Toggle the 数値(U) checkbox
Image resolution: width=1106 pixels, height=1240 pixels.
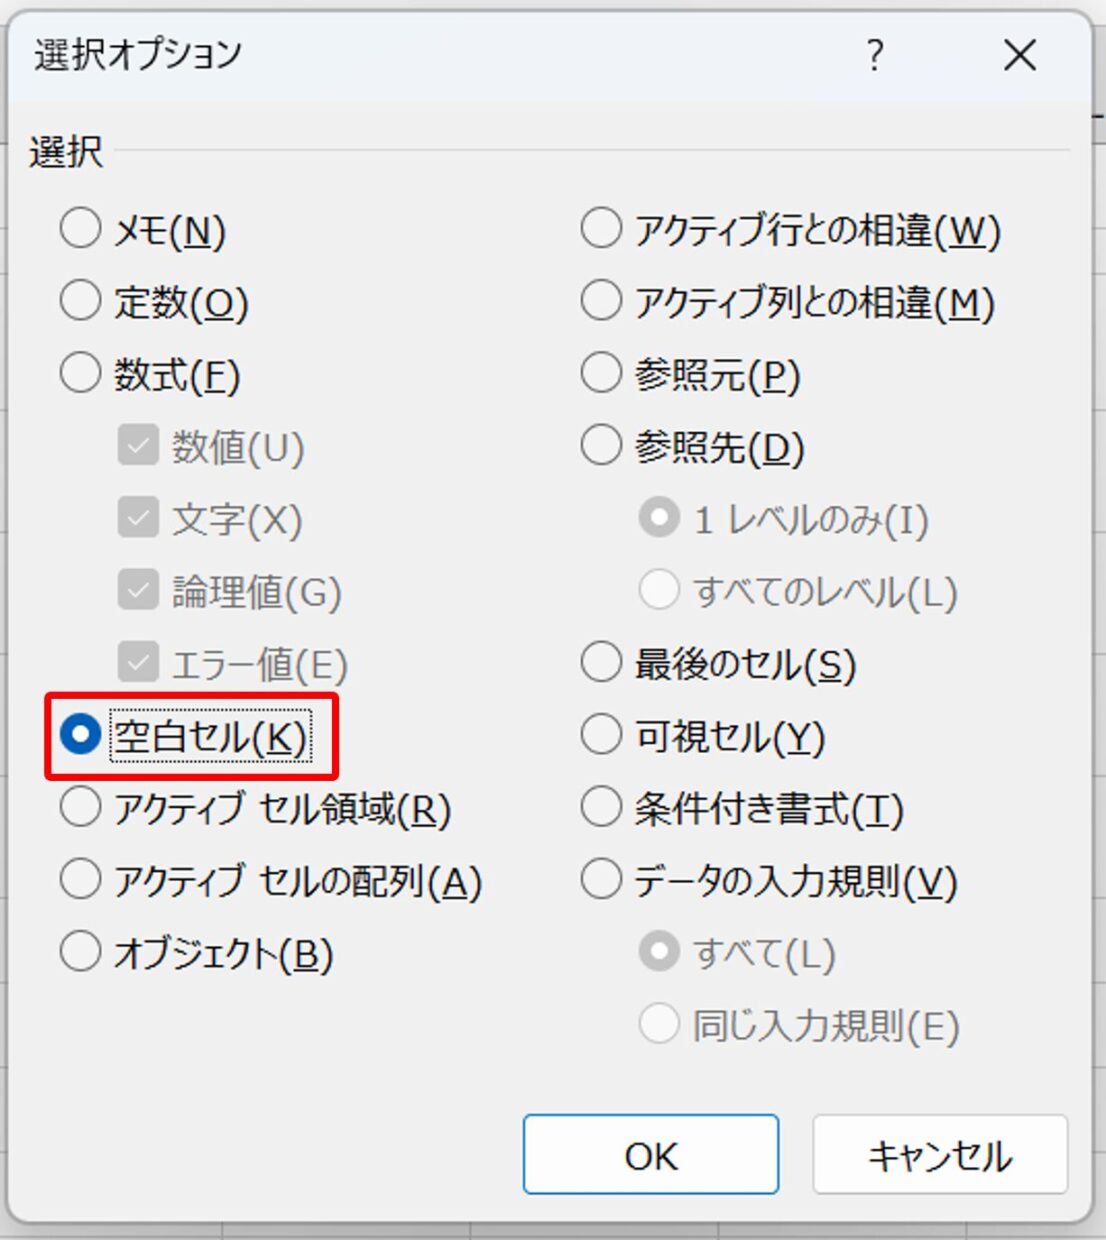pyautogui.click(x=138, y=446)
